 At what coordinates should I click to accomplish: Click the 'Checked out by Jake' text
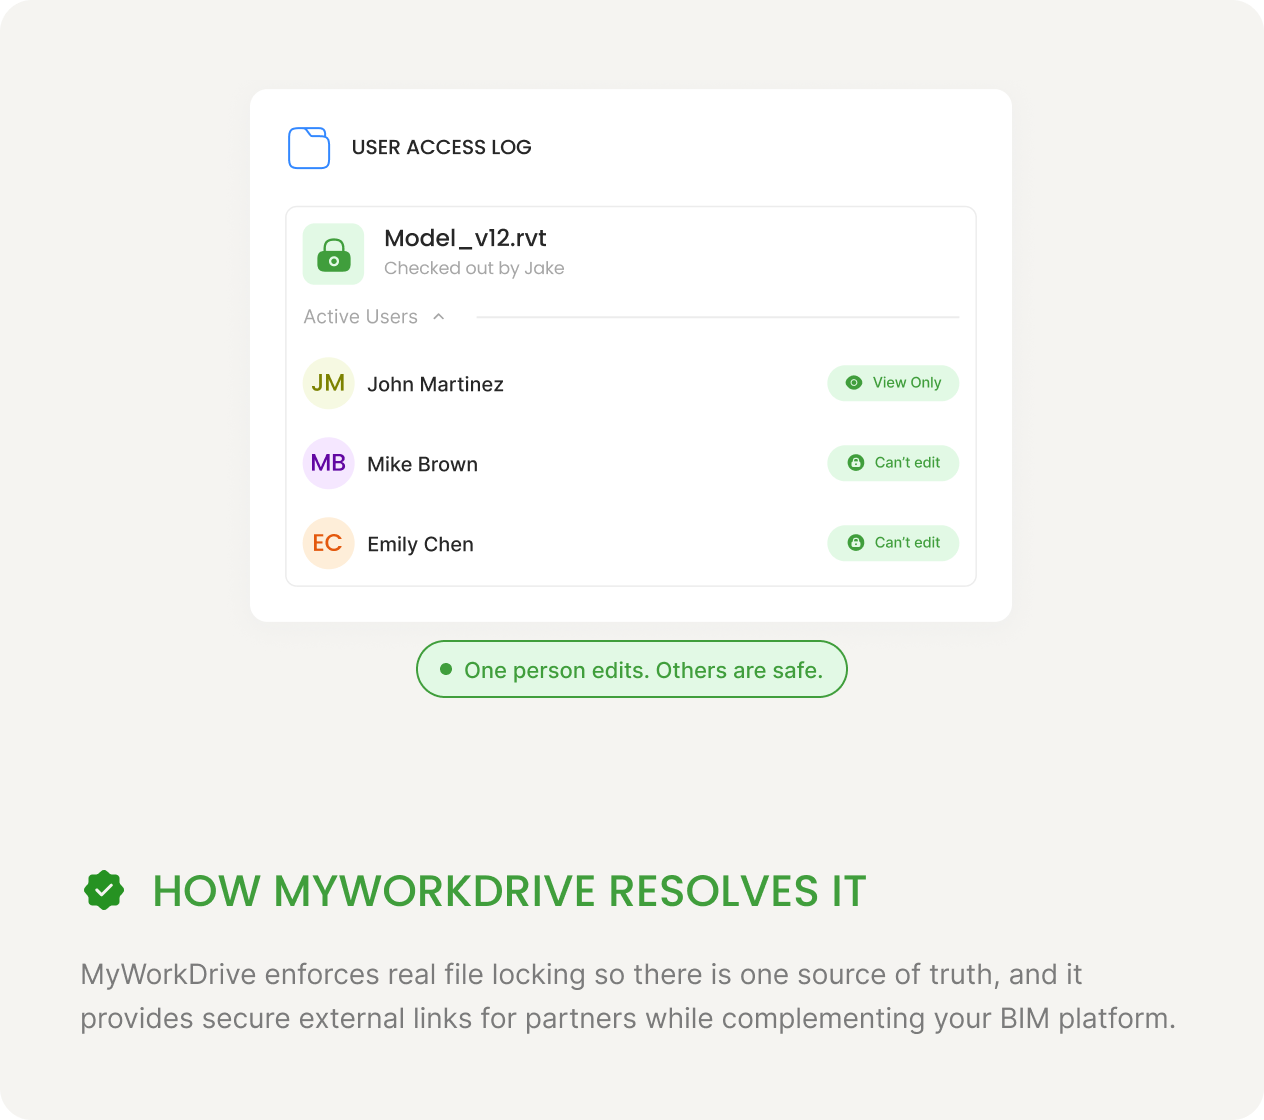click(474, 268)
